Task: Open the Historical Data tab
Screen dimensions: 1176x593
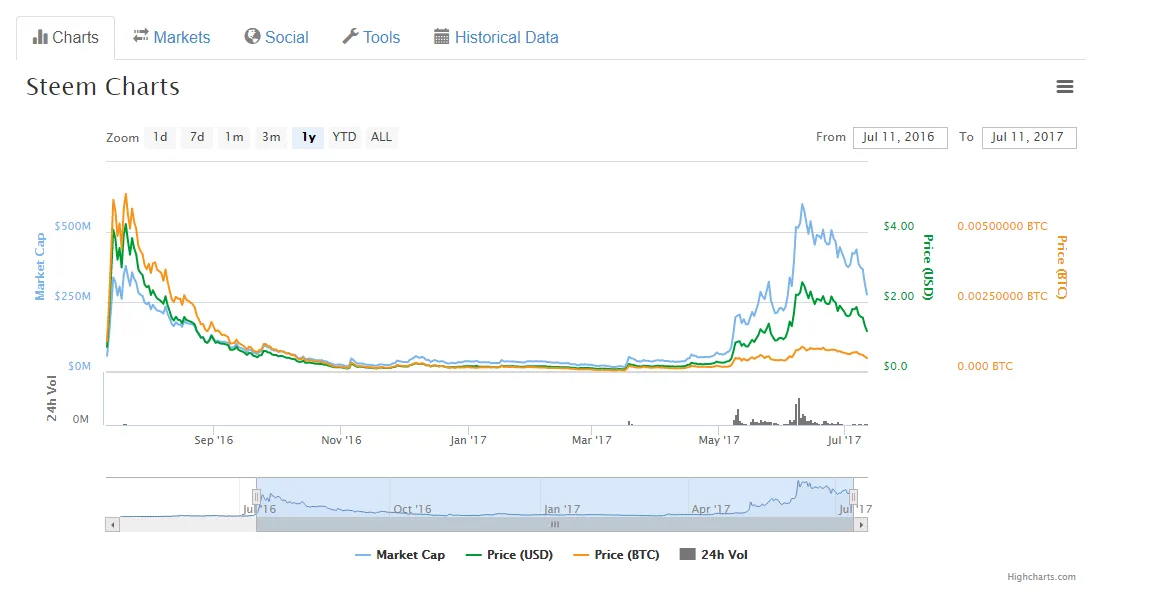Action: [496, 37]
